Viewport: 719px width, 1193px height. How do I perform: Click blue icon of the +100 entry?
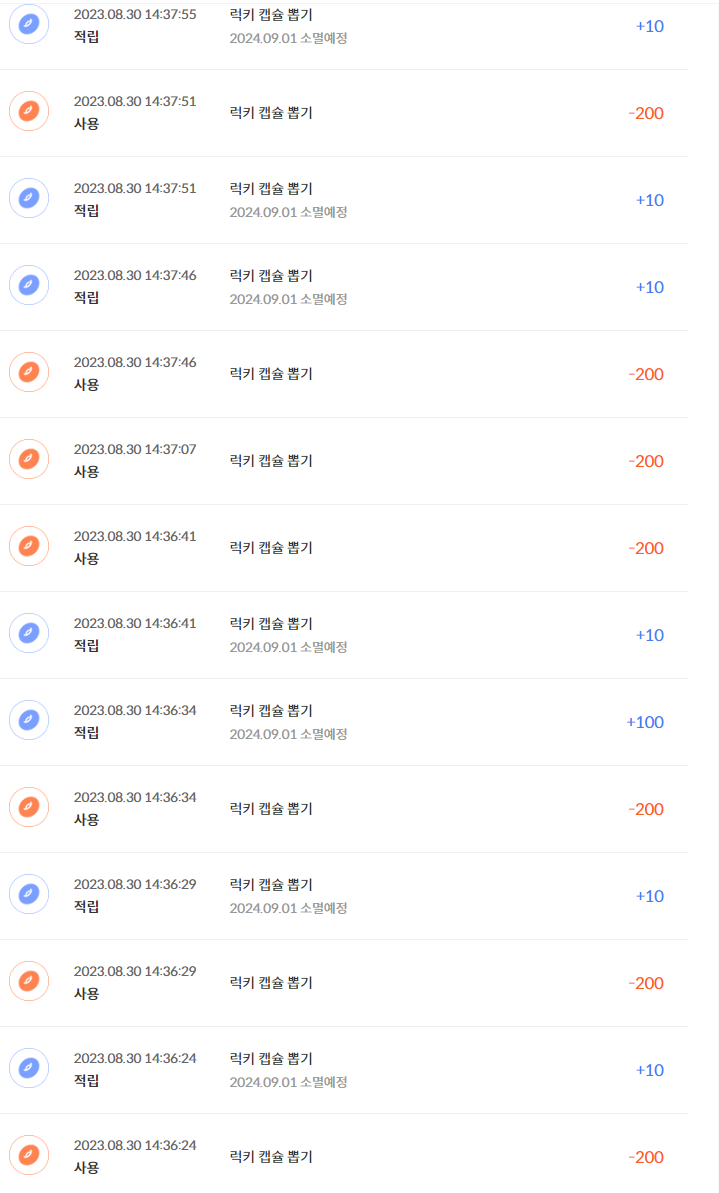coord(29,721)
